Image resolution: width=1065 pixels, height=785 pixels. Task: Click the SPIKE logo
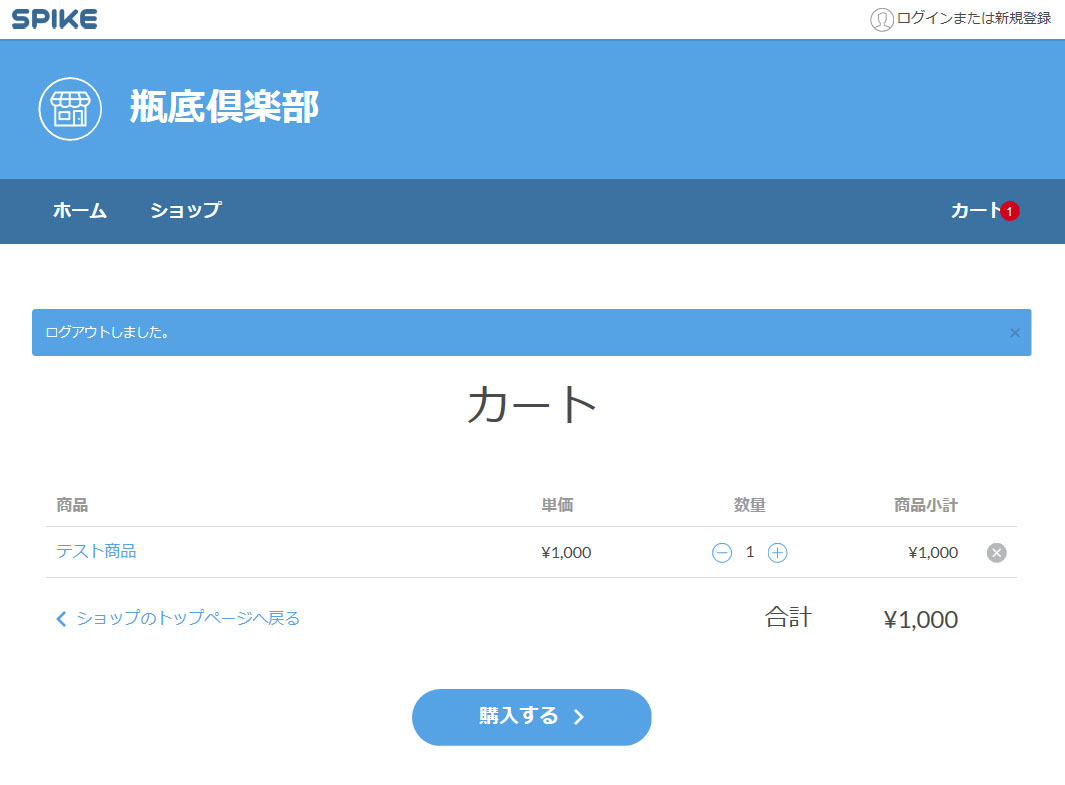tap(54, 19)
